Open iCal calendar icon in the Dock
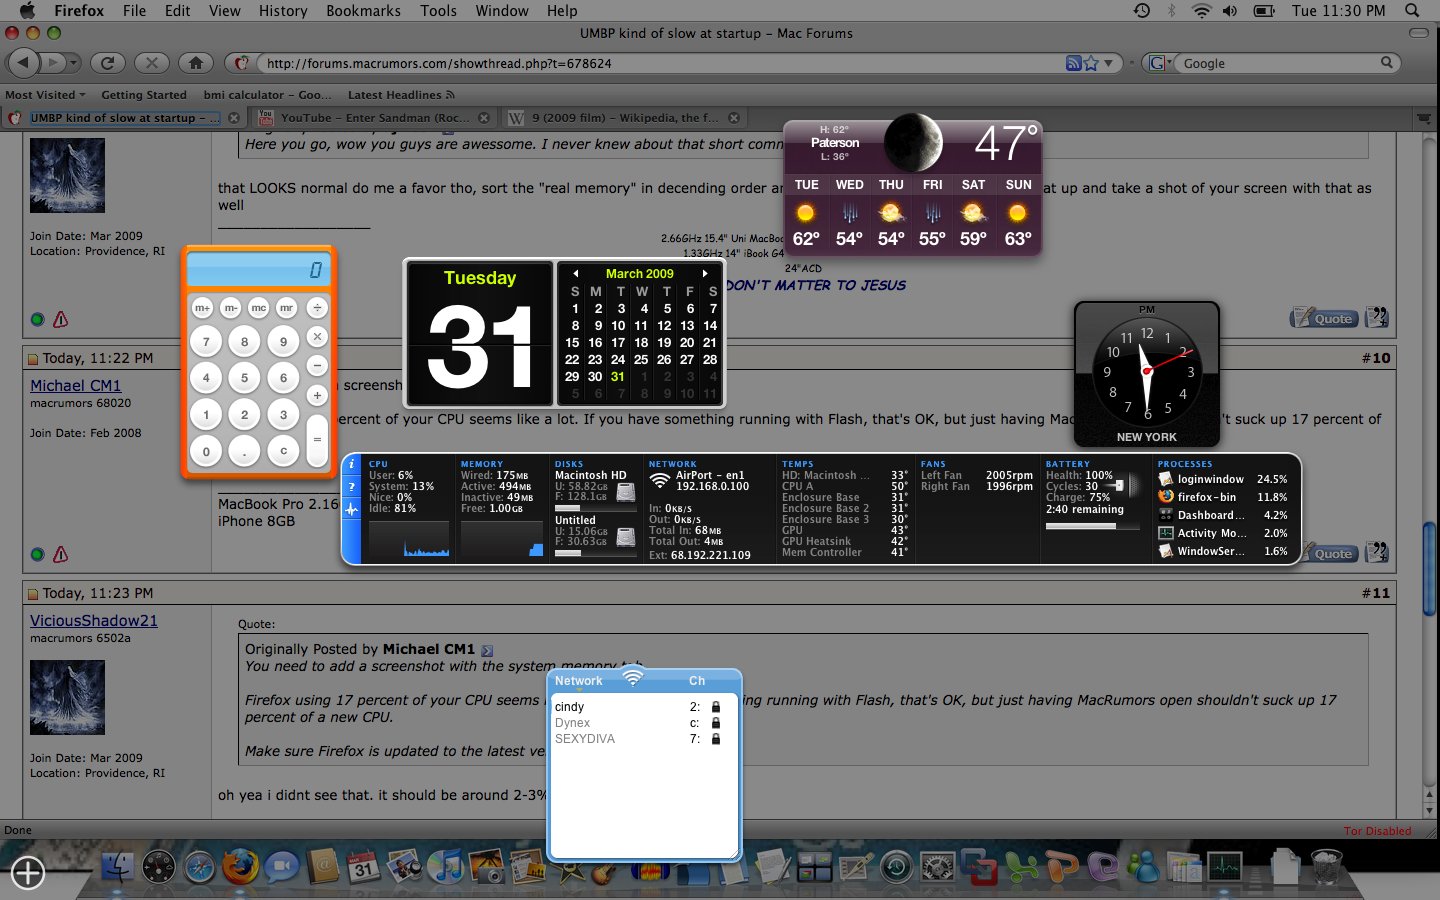Screen dimensions: 1440x900 (363, 867)
